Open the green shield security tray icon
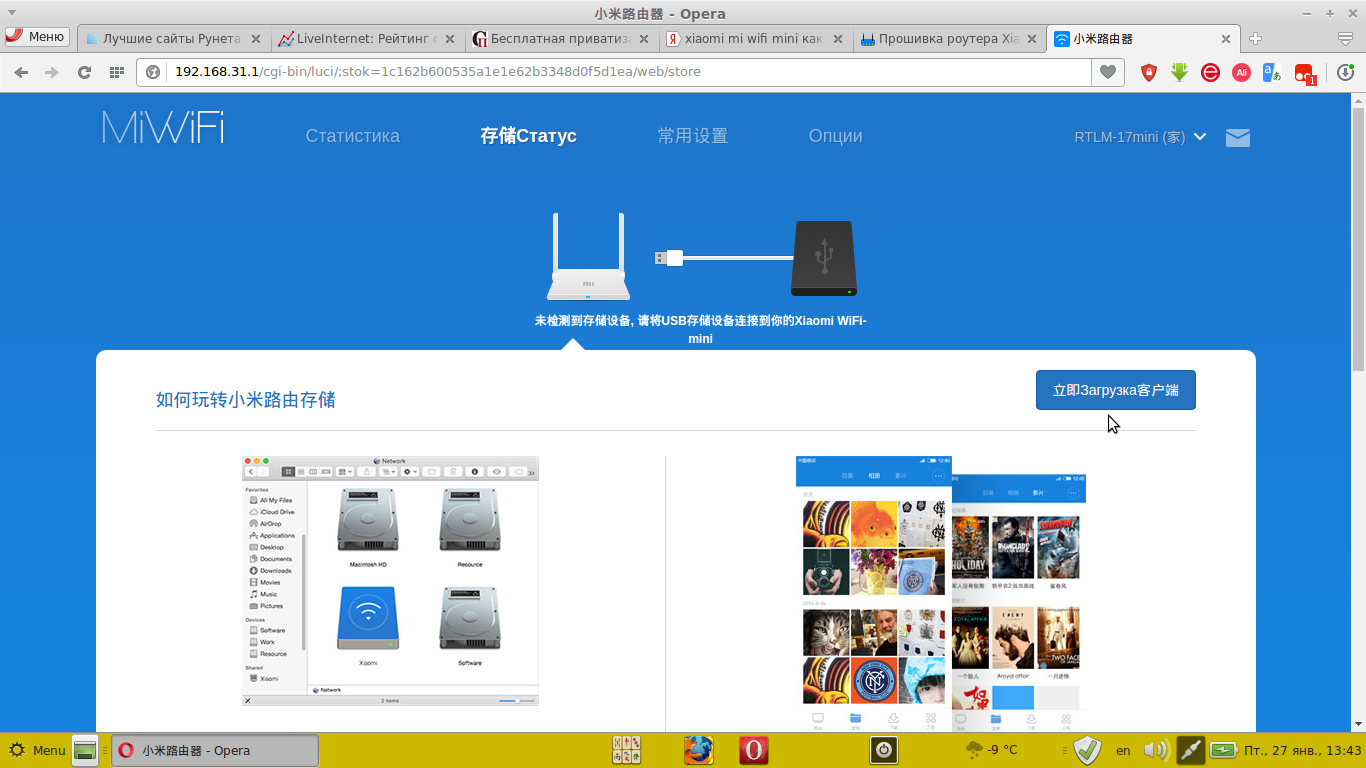 pyautogui.click(x=1087, y=750)
